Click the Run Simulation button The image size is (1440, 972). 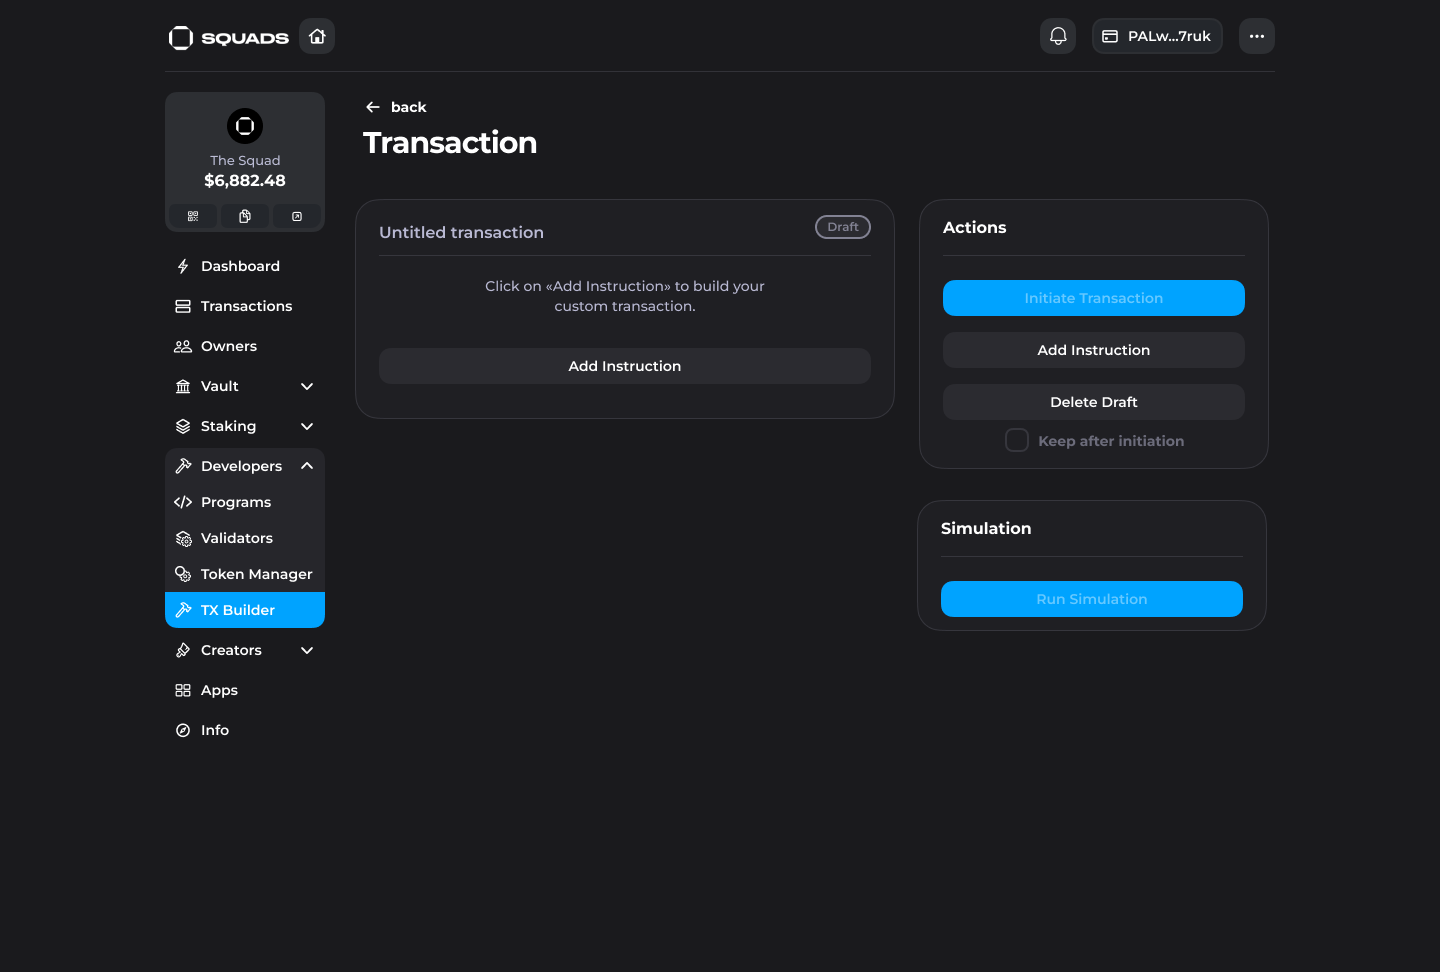tap(1091, 599)
